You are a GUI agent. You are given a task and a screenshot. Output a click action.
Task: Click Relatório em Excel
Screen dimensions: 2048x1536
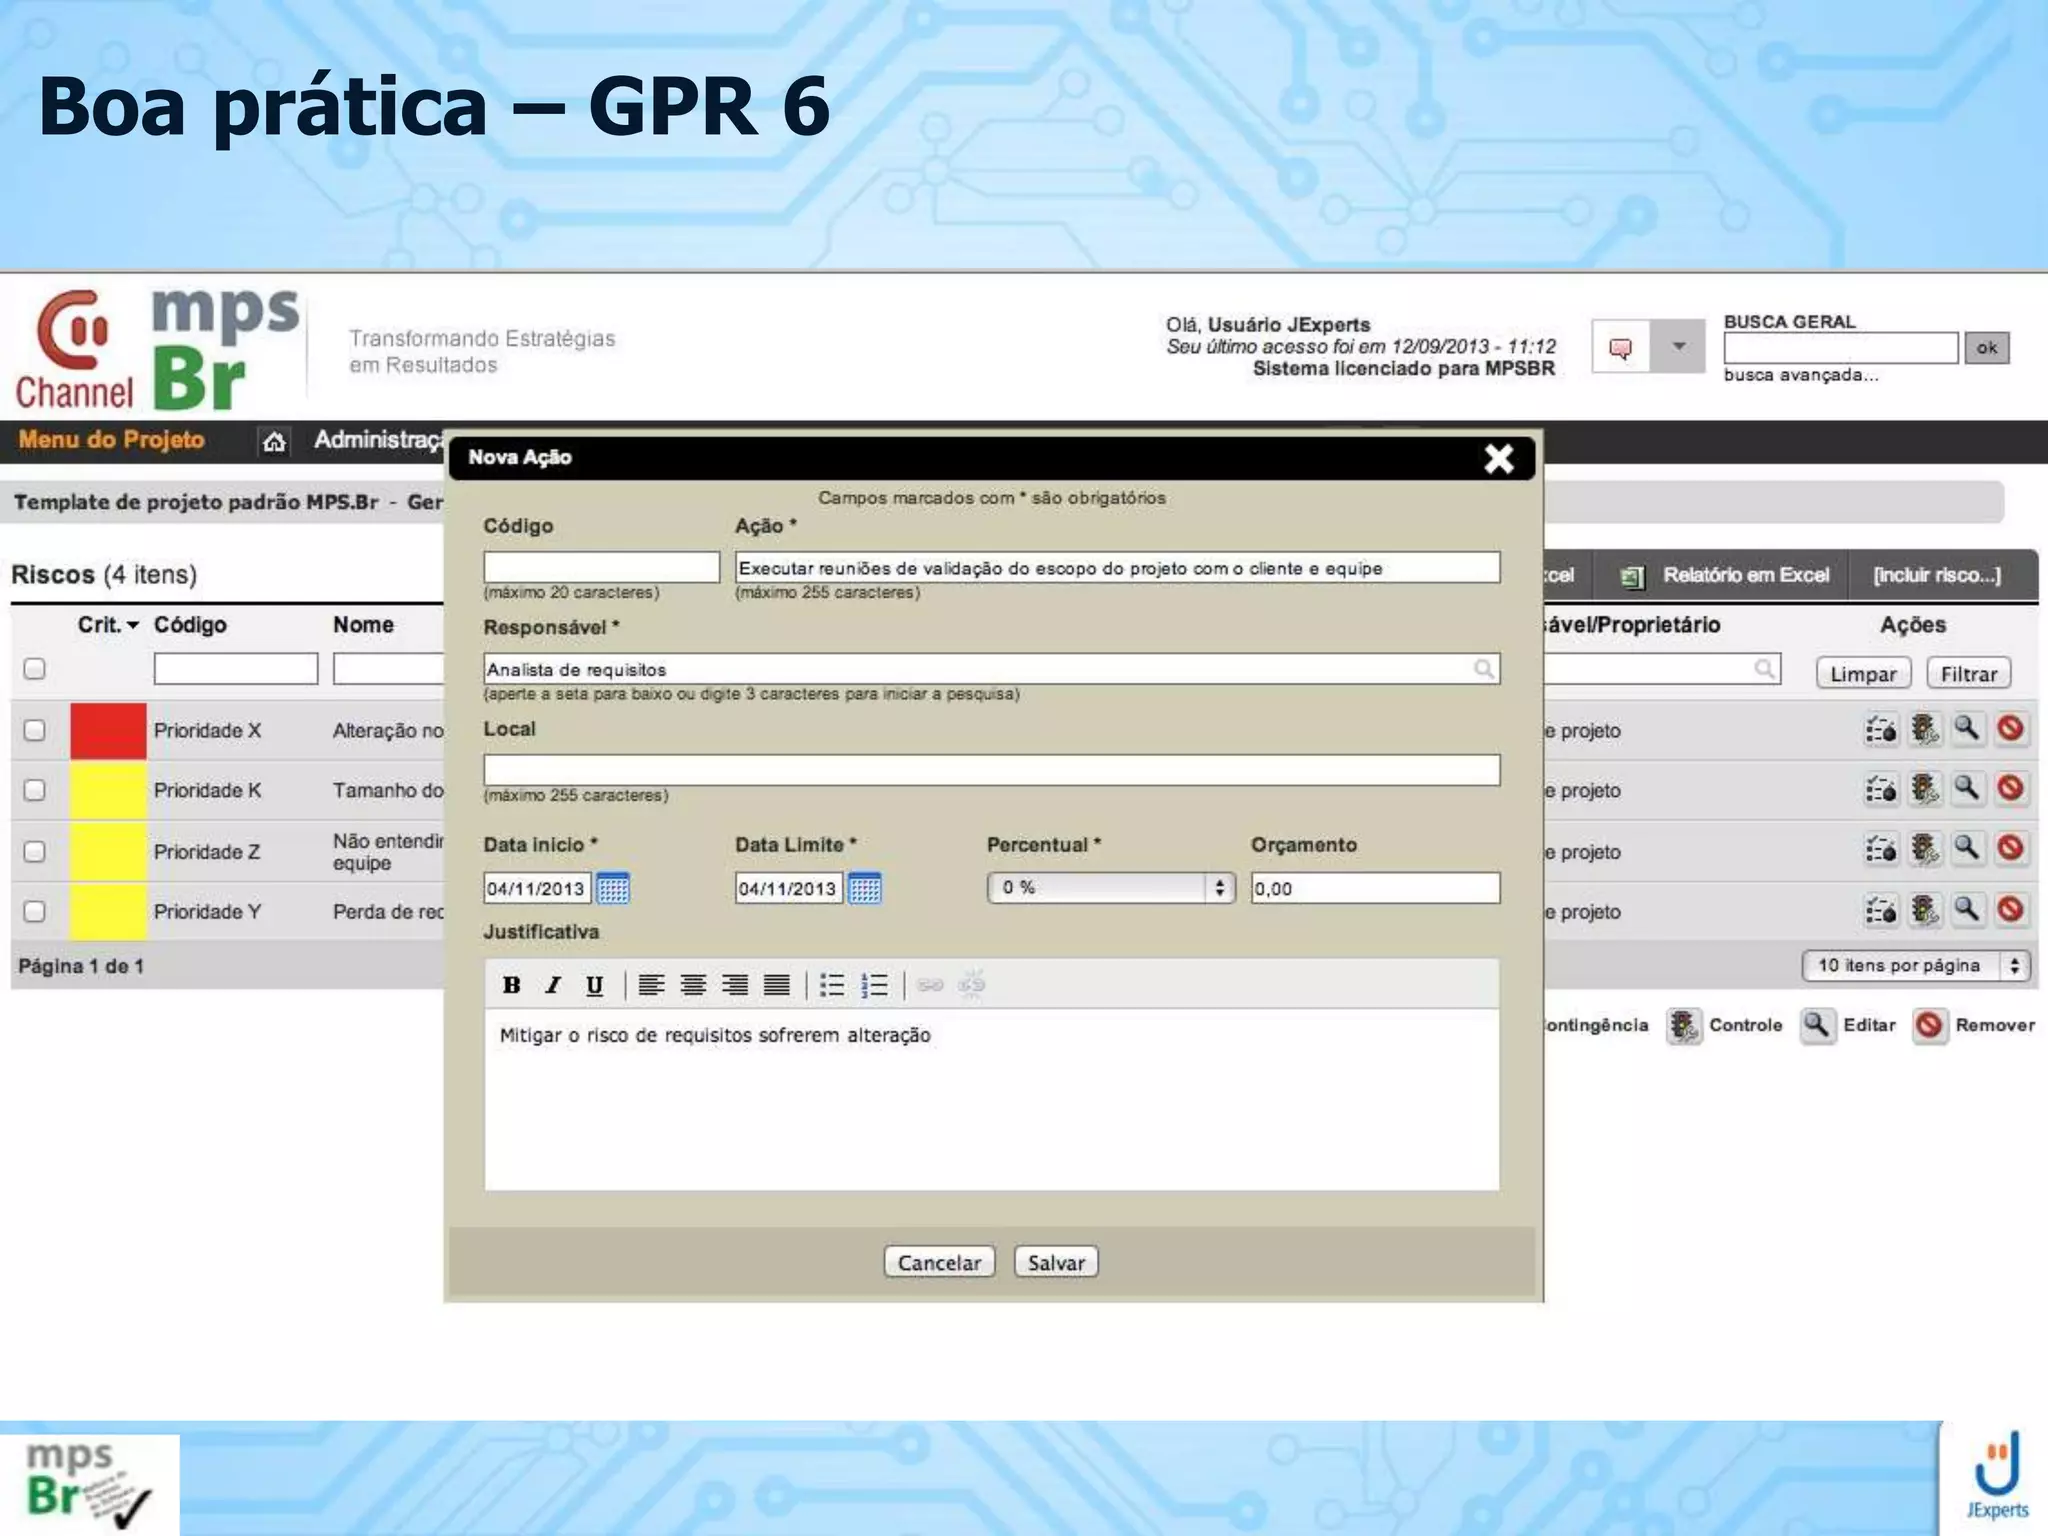(1746, 575)
